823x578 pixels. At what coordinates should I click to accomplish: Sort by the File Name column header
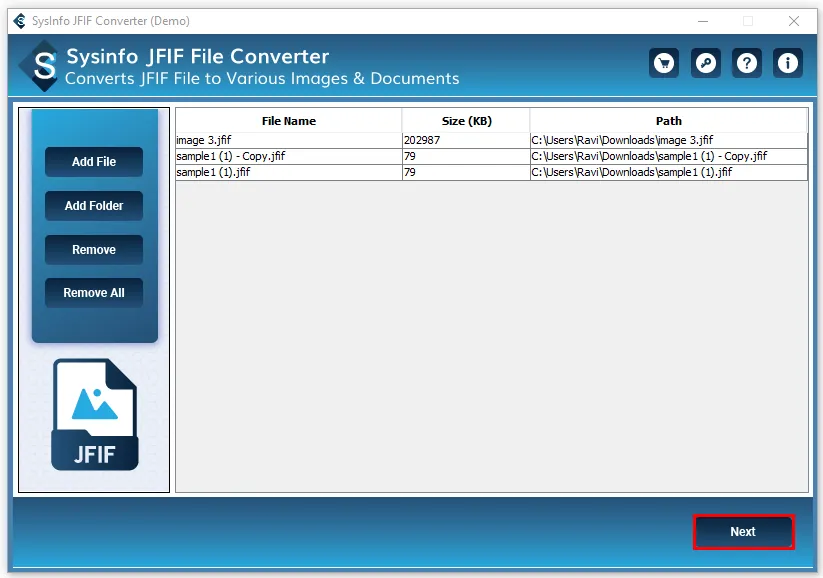tap(289, 121)
